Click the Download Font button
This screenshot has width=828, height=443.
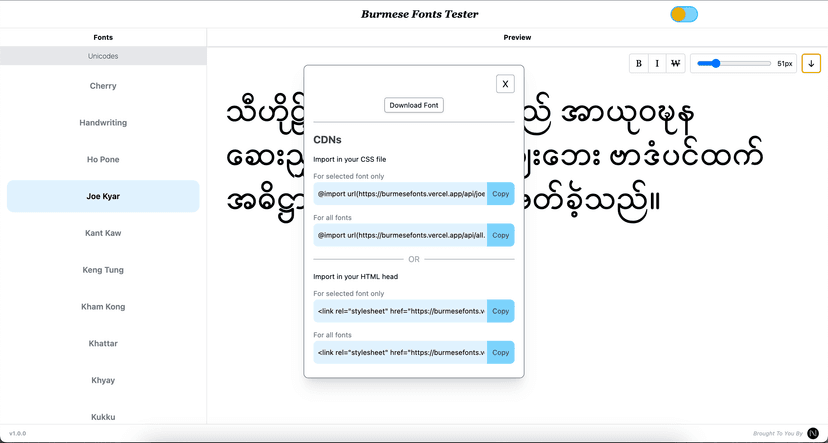414,105
